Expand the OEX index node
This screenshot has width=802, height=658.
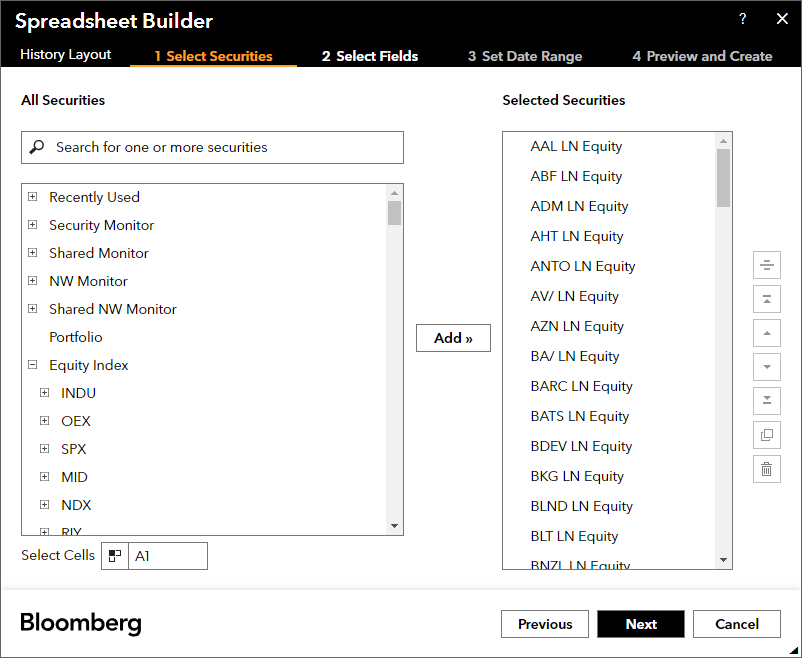tap(44, 421)
